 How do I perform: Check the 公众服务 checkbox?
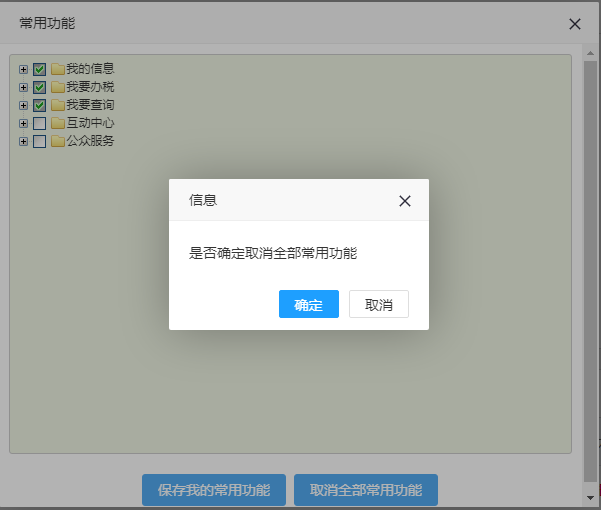click(x=39, y=141)
